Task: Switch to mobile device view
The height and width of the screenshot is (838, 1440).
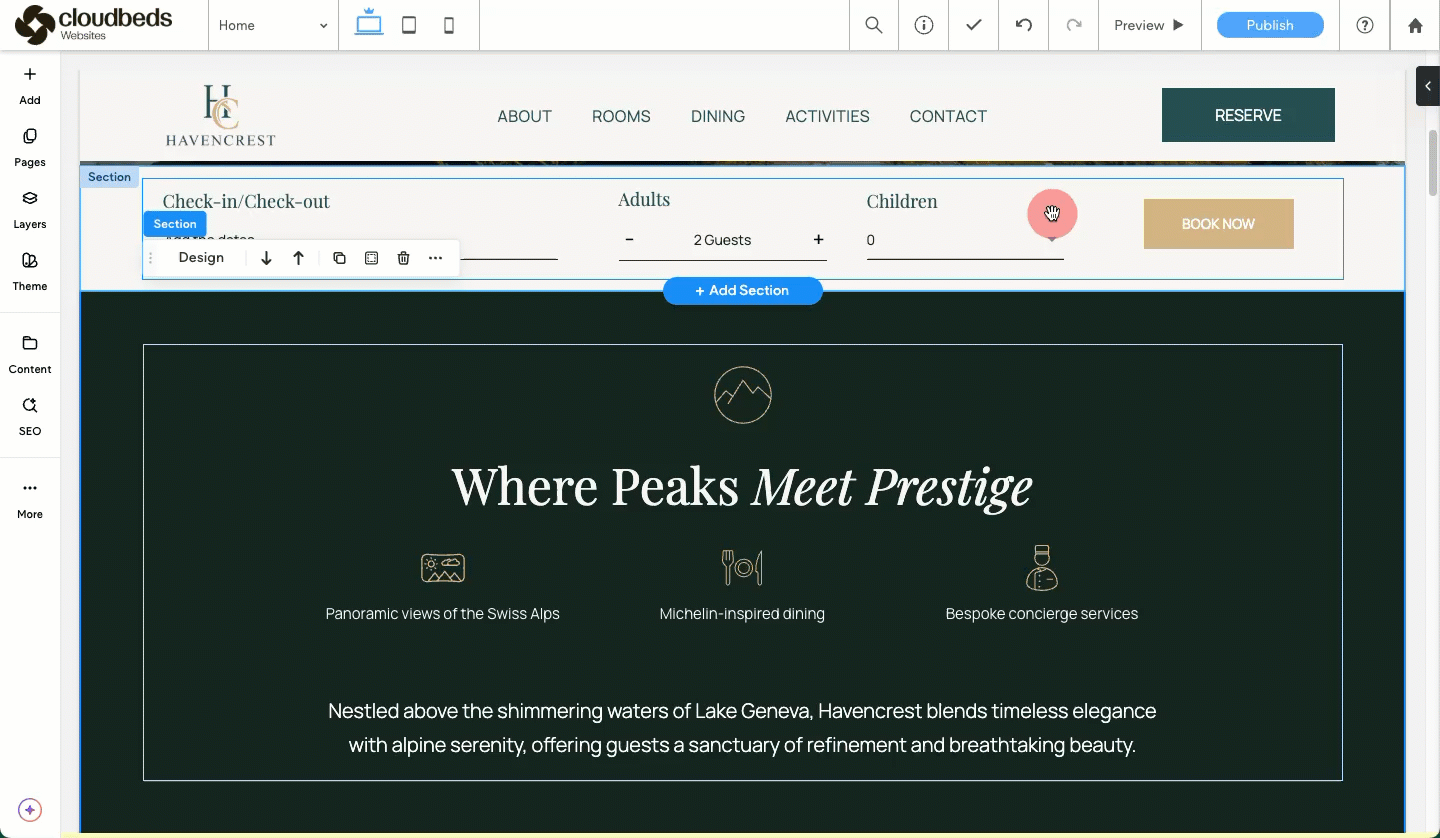Action: tap(449, 25)
